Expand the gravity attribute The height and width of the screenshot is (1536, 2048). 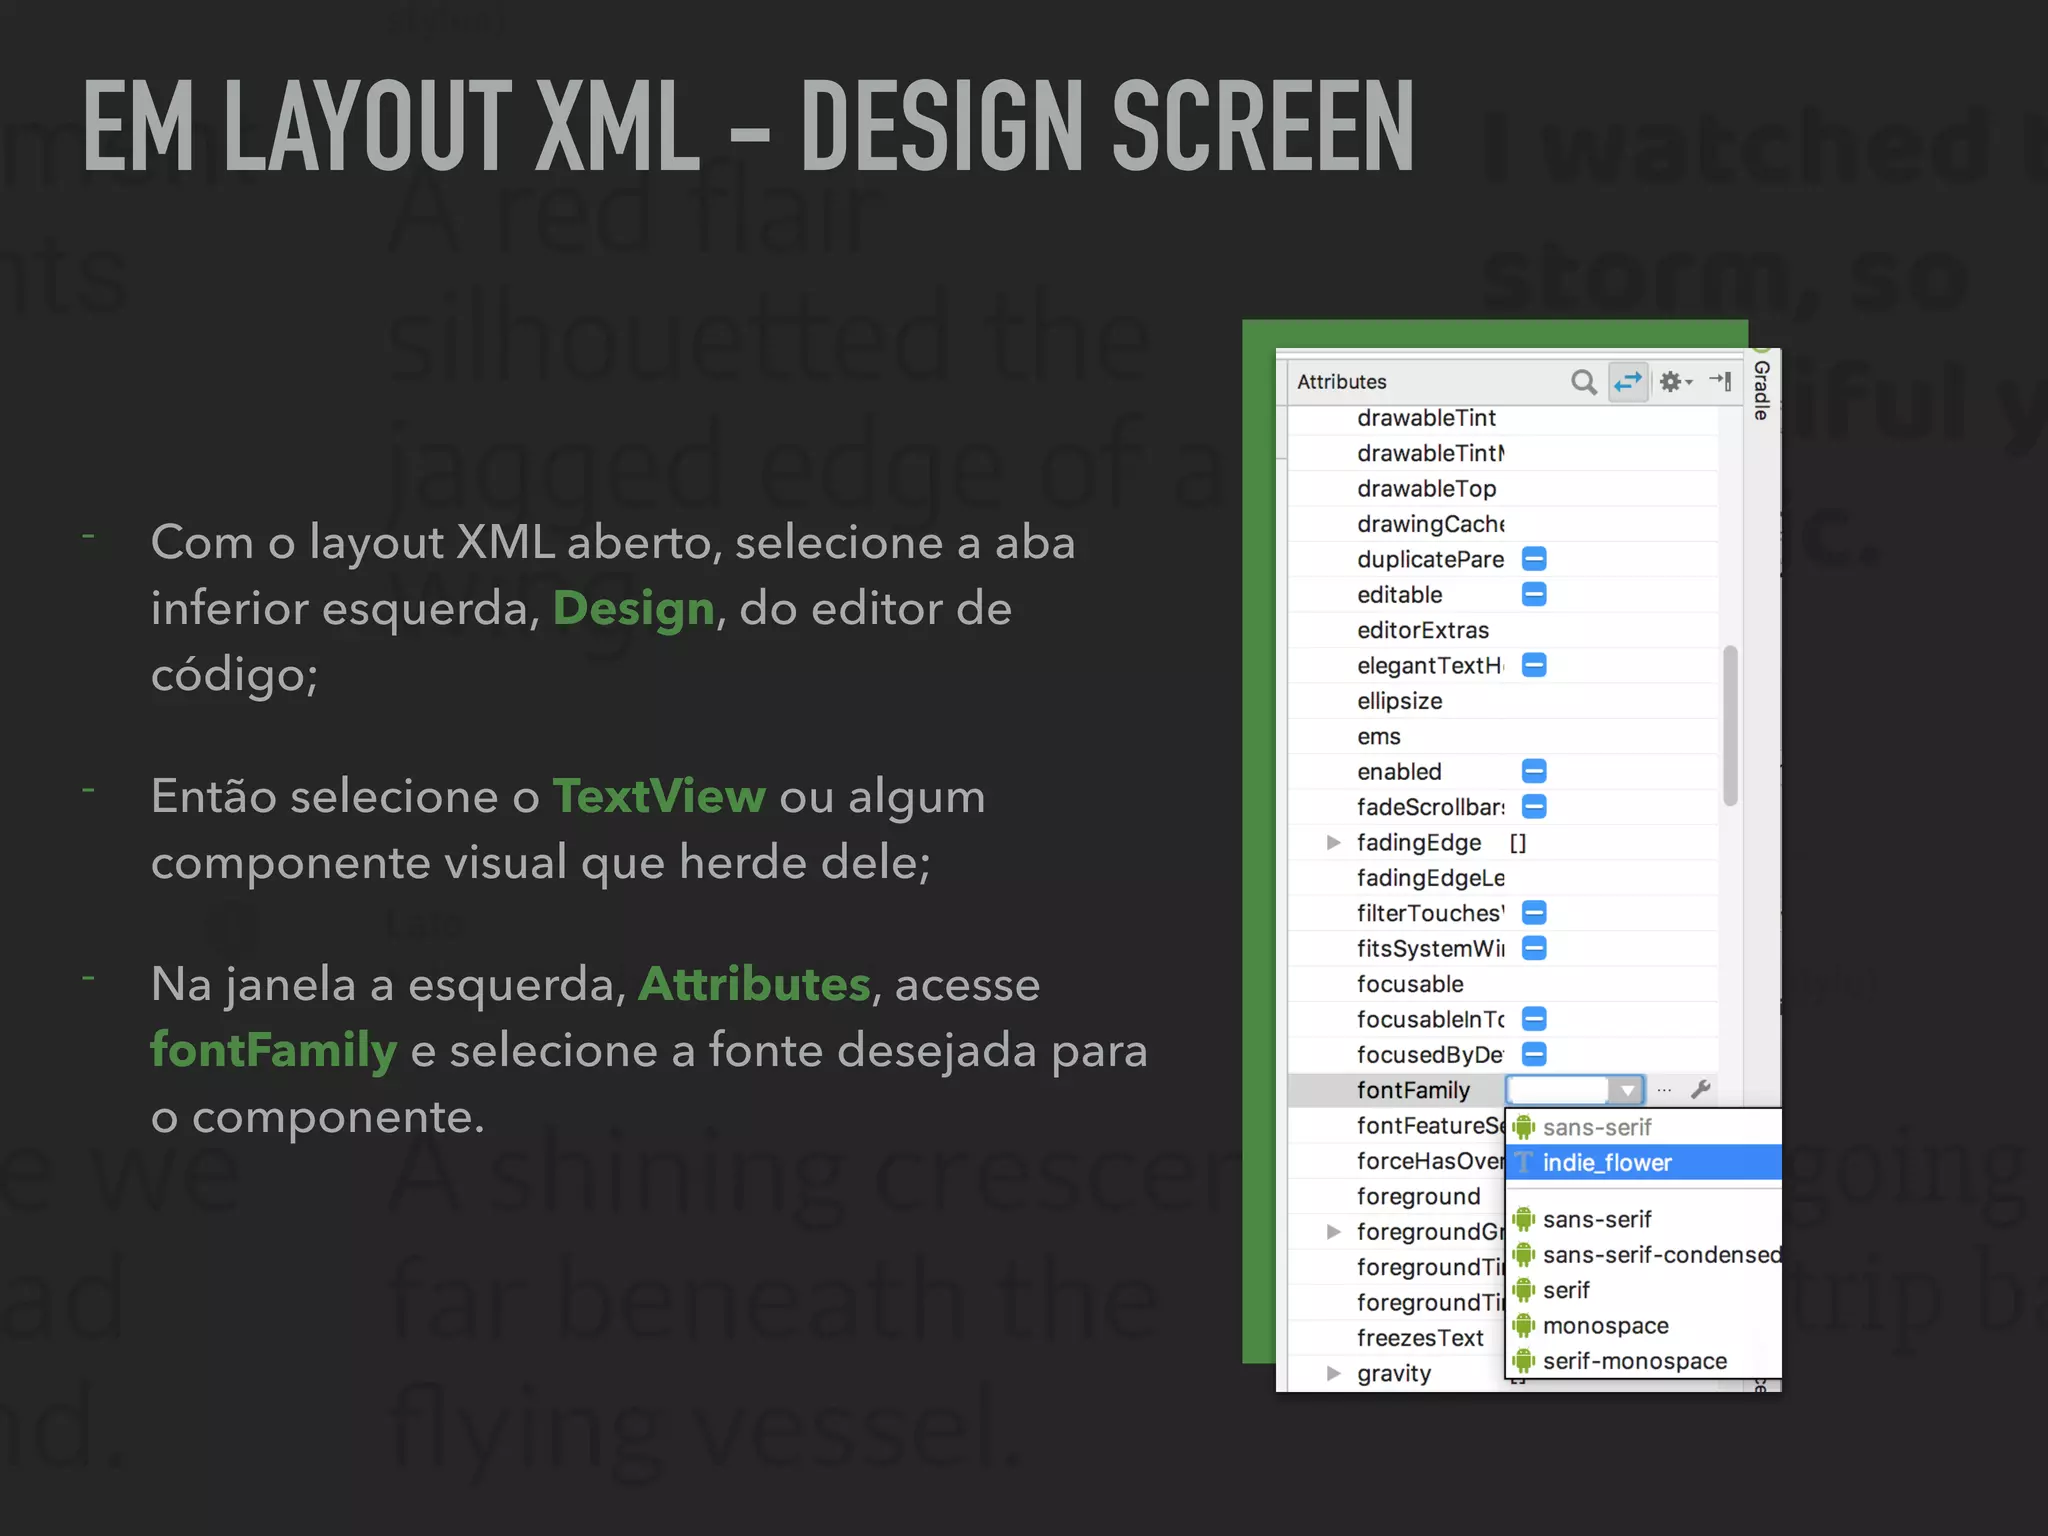[1333, 1373]
